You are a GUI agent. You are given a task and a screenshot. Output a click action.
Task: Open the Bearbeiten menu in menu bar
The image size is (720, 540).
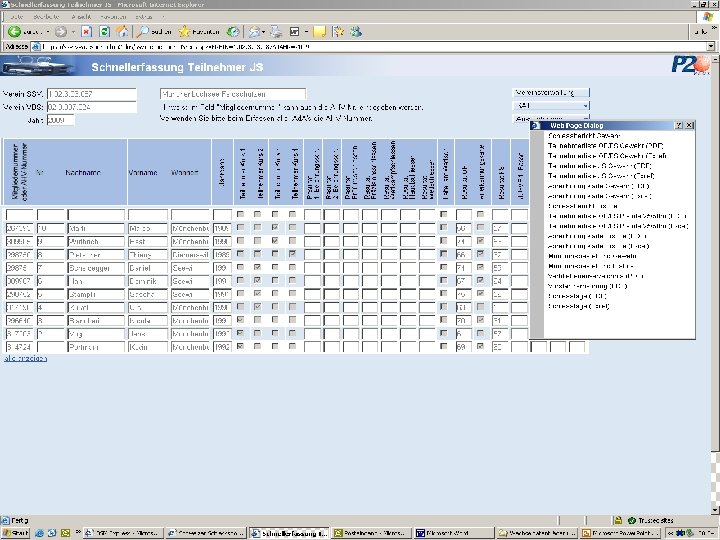(x=47, y=17)
